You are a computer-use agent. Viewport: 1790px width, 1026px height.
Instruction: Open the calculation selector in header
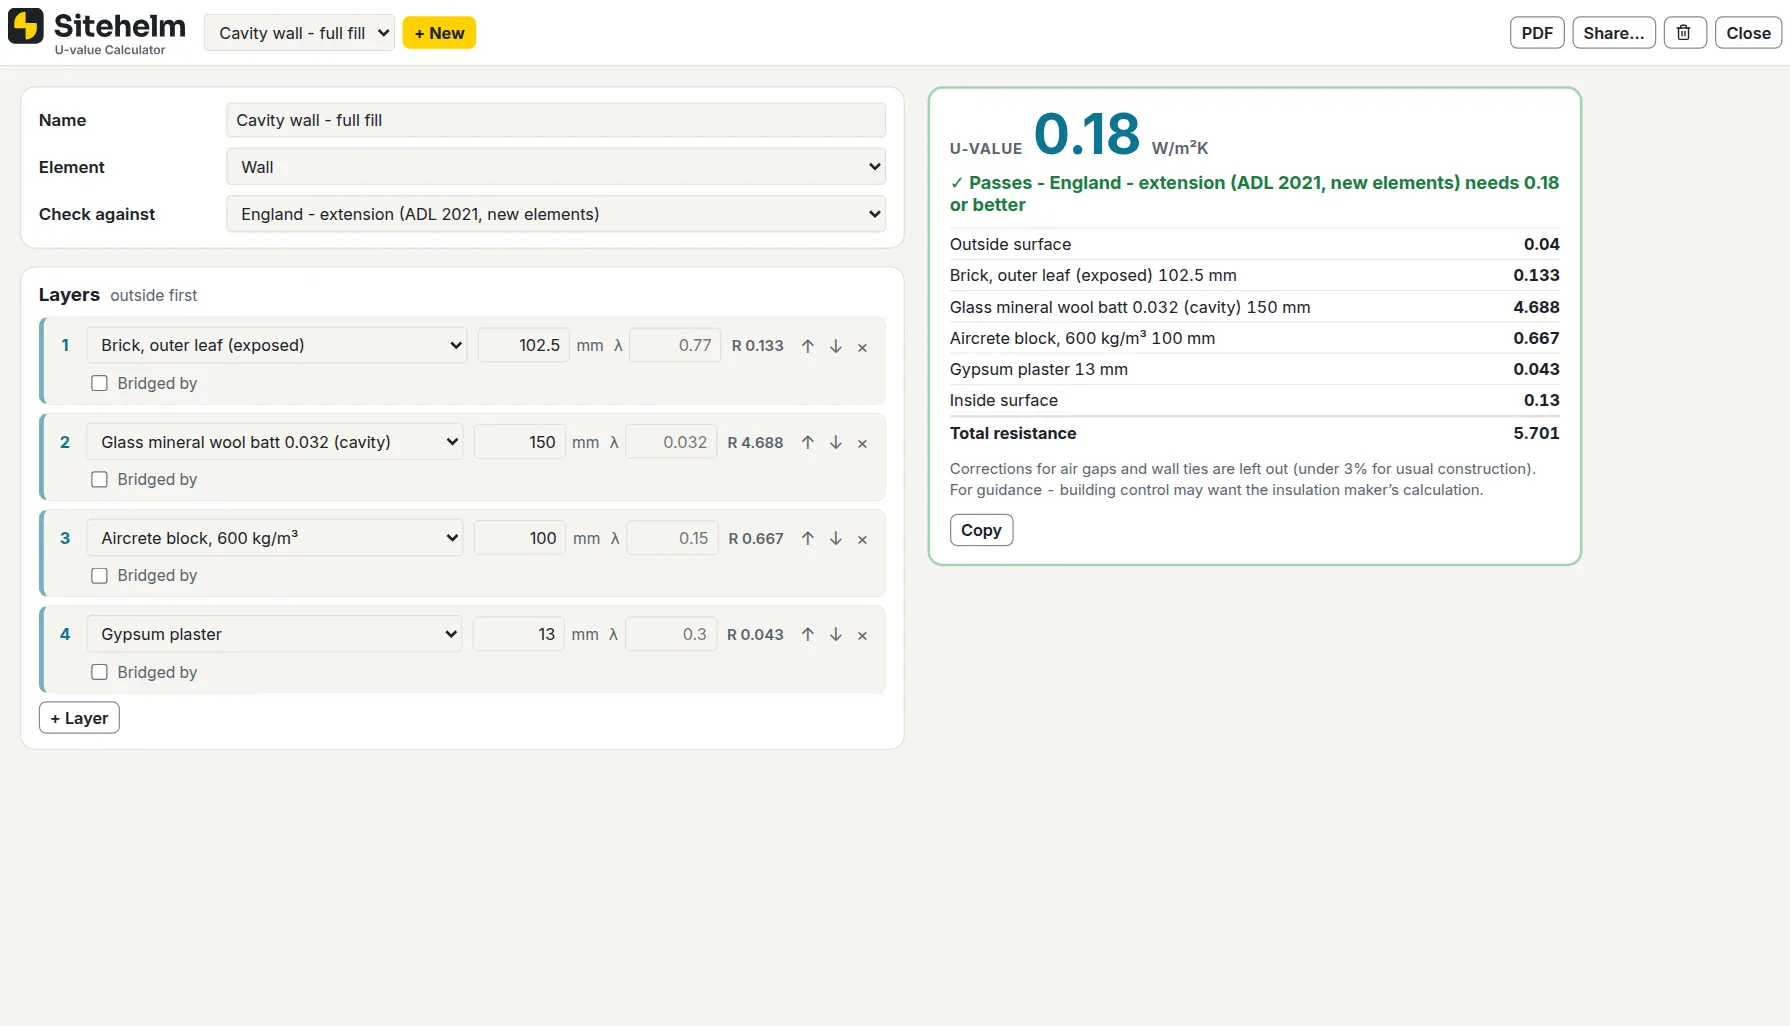[299, 33]
